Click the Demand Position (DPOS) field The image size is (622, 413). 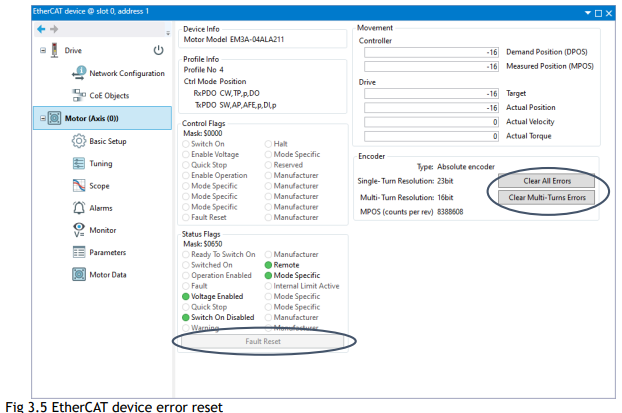point(431,52)
